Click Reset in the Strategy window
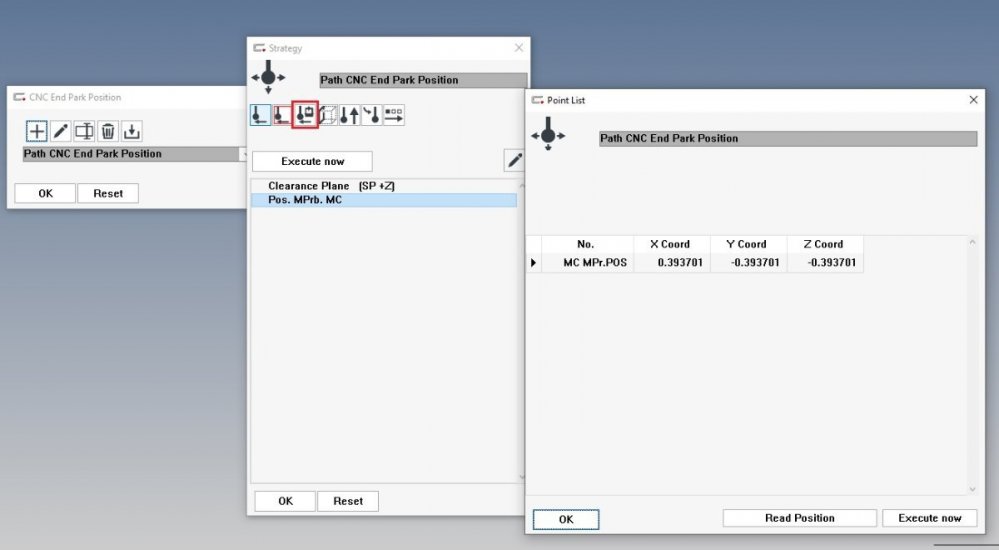The image size is (999, 550). coord(348,501)
